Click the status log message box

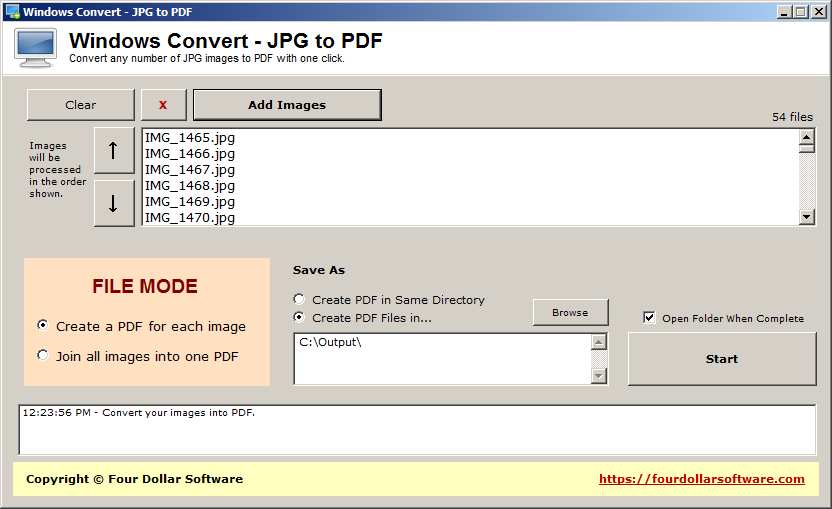417,430
